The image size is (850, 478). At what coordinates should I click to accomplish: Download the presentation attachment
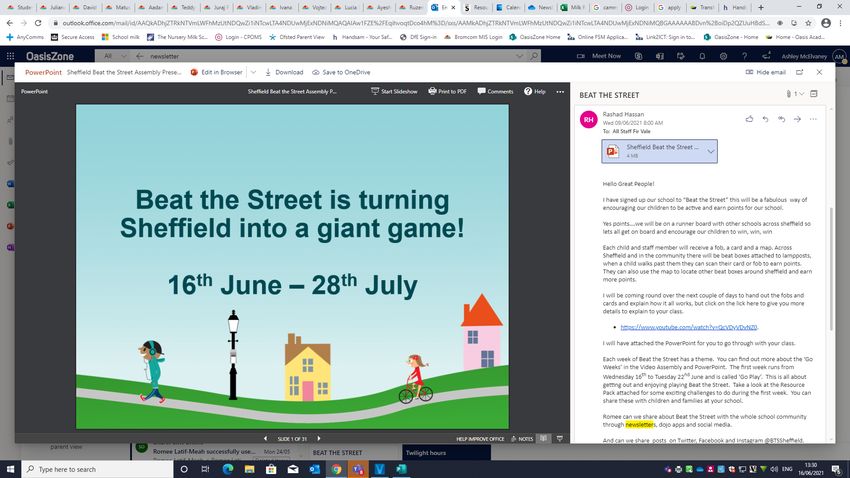point(284,72)
